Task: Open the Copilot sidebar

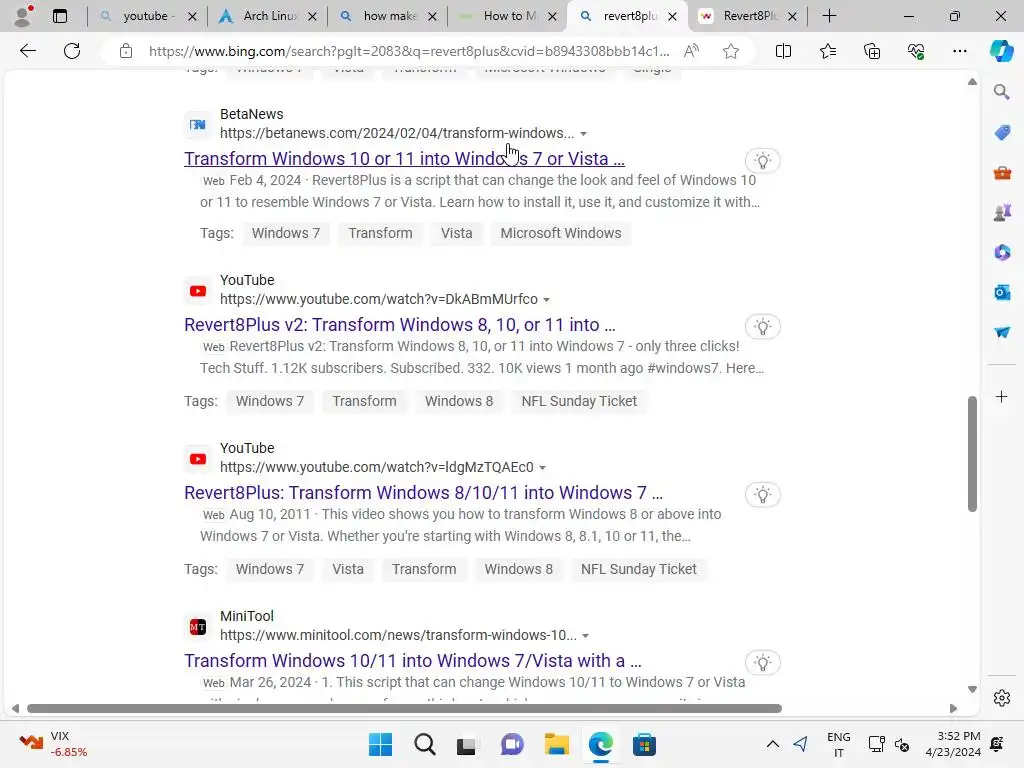Action: click(1001, 51)
